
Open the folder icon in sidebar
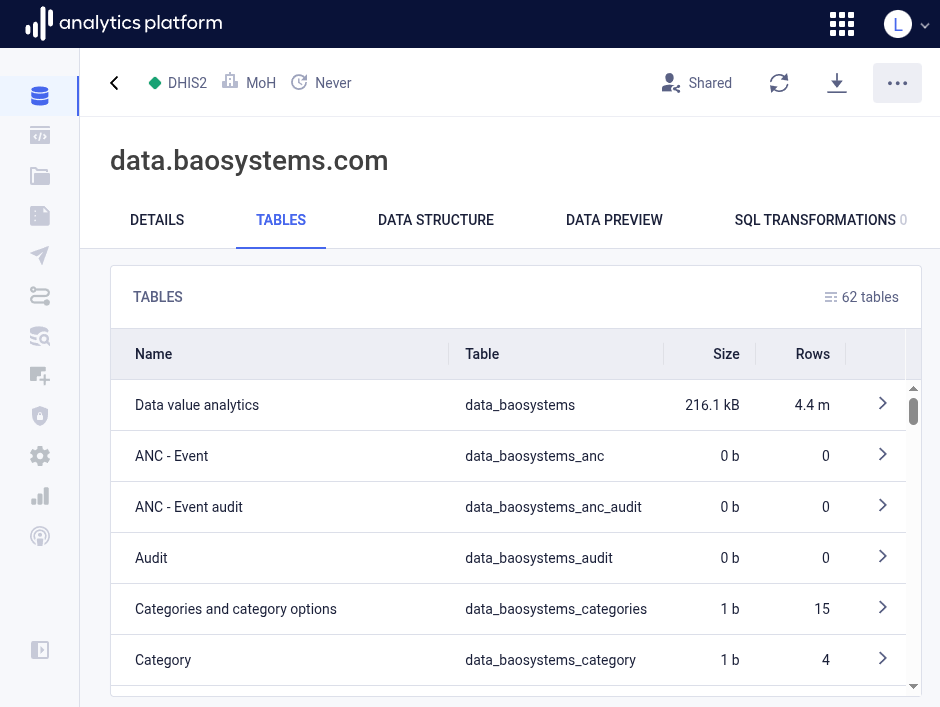[40, 176]
